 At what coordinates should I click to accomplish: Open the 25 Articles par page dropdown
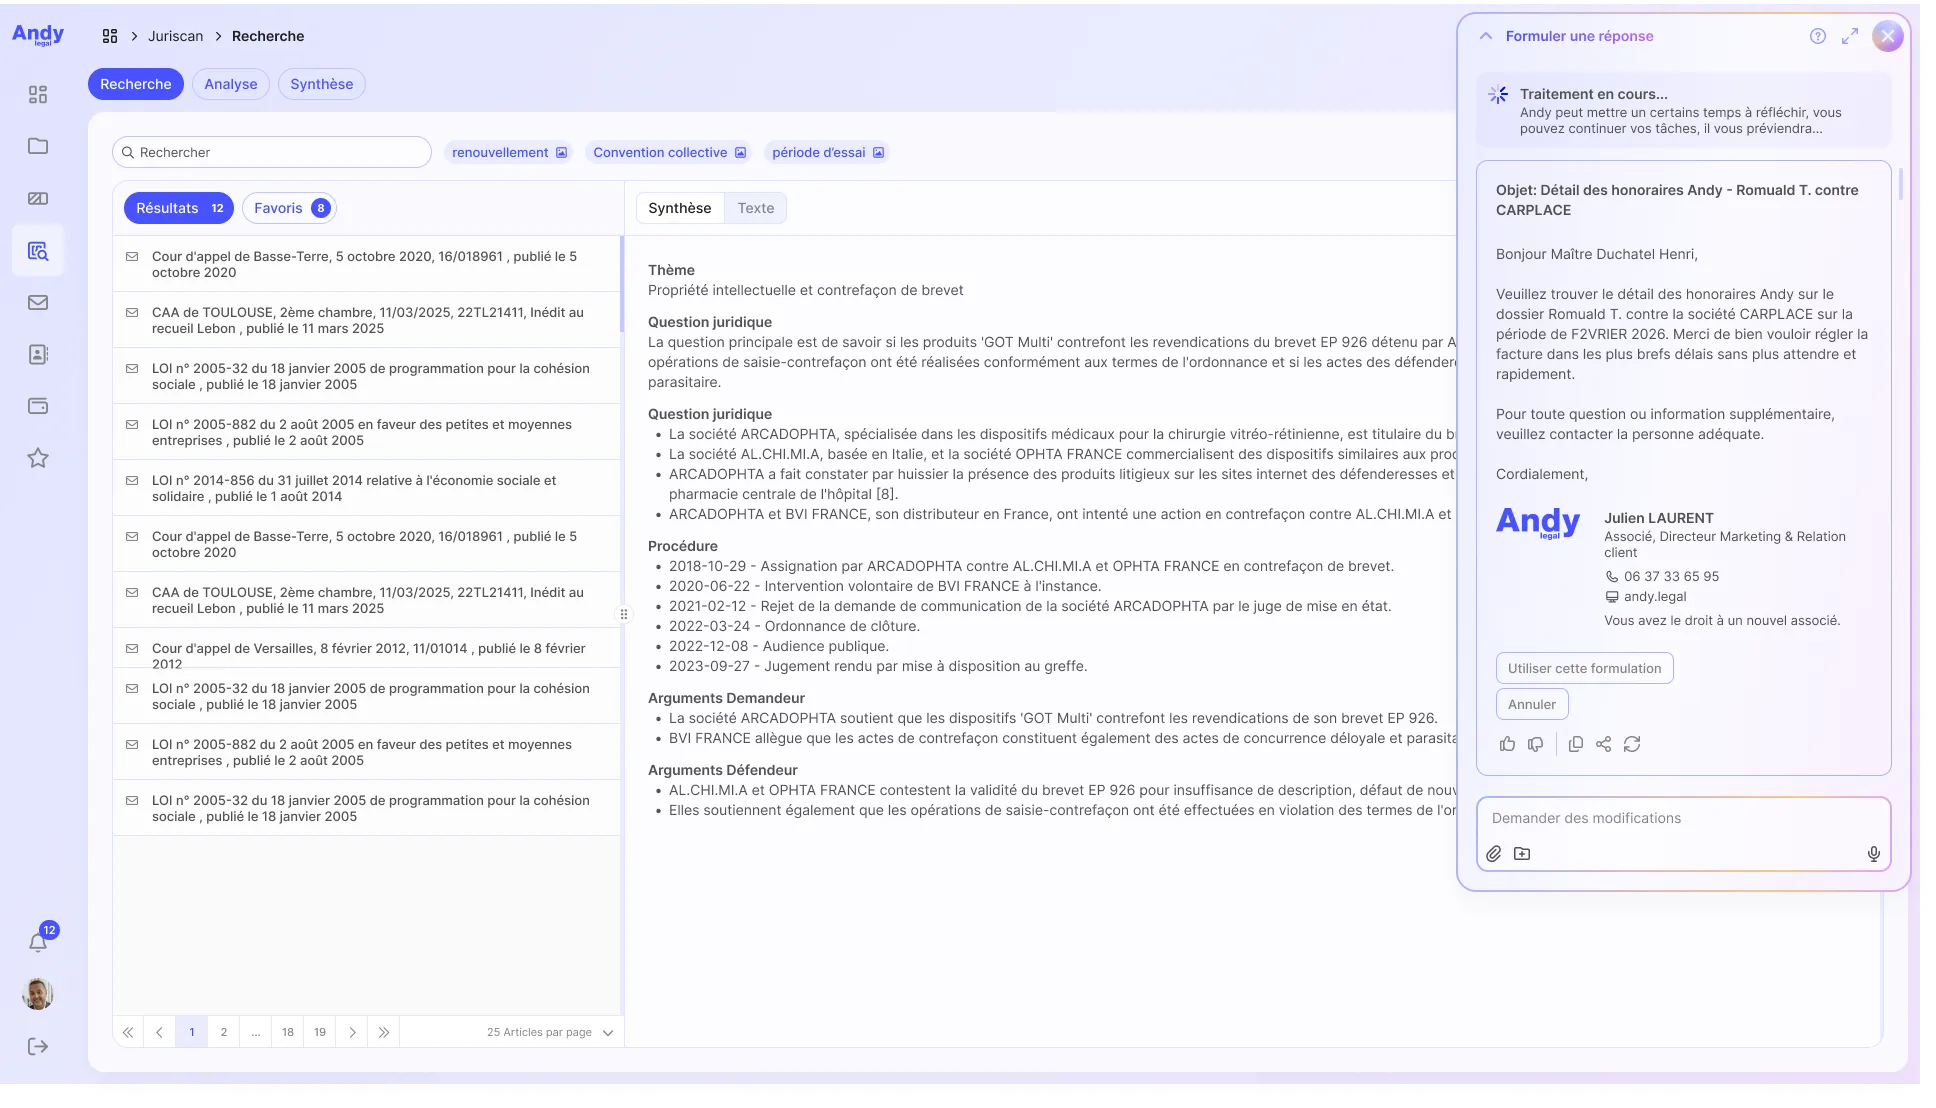click(550, 1032)
